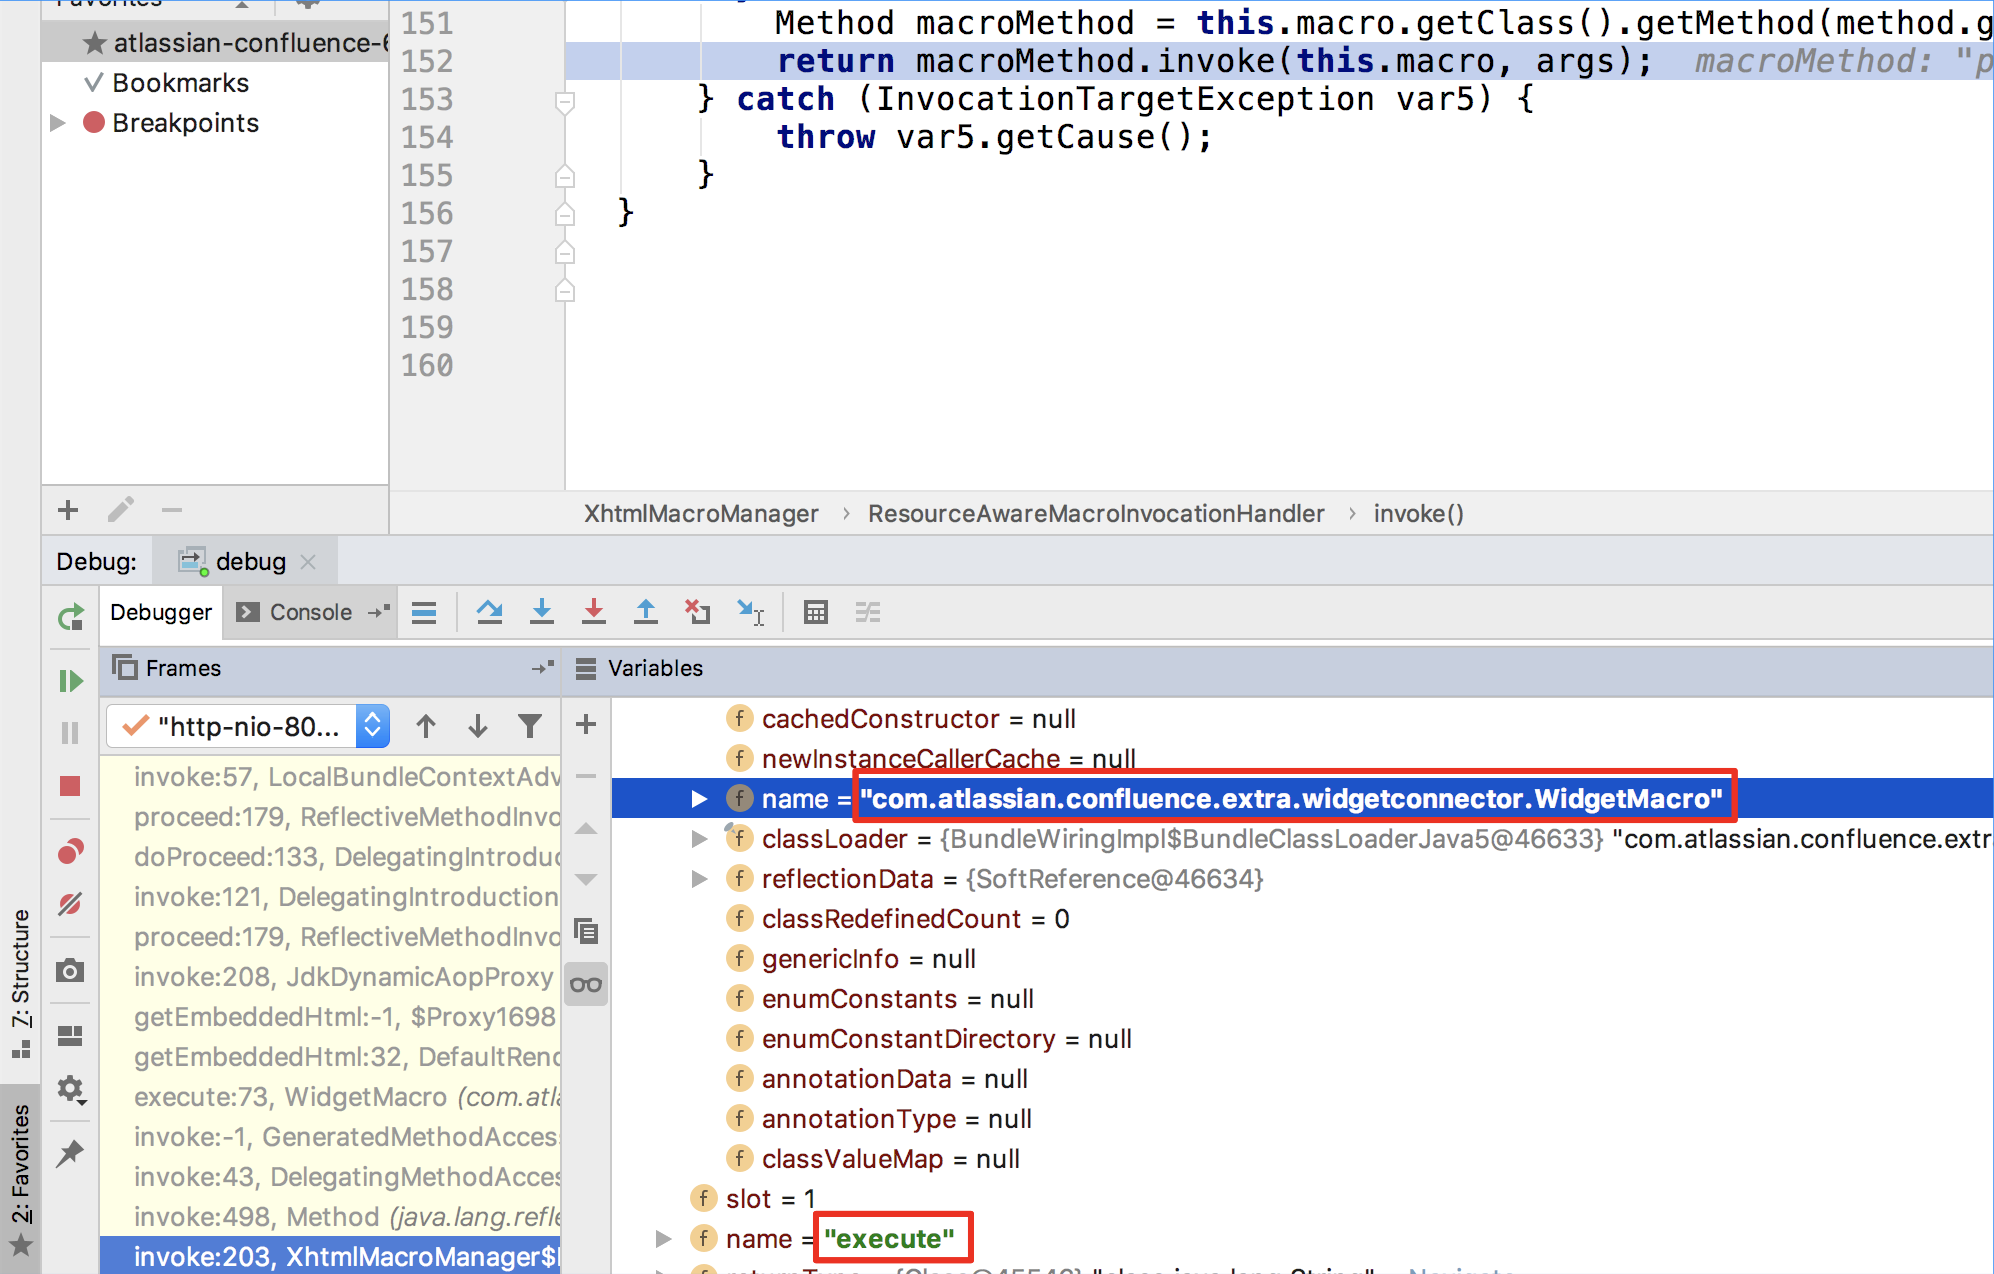Open debugger settings gear icon
Viewport: 1994px width, 1274px height.
(x=70, y=1088)
